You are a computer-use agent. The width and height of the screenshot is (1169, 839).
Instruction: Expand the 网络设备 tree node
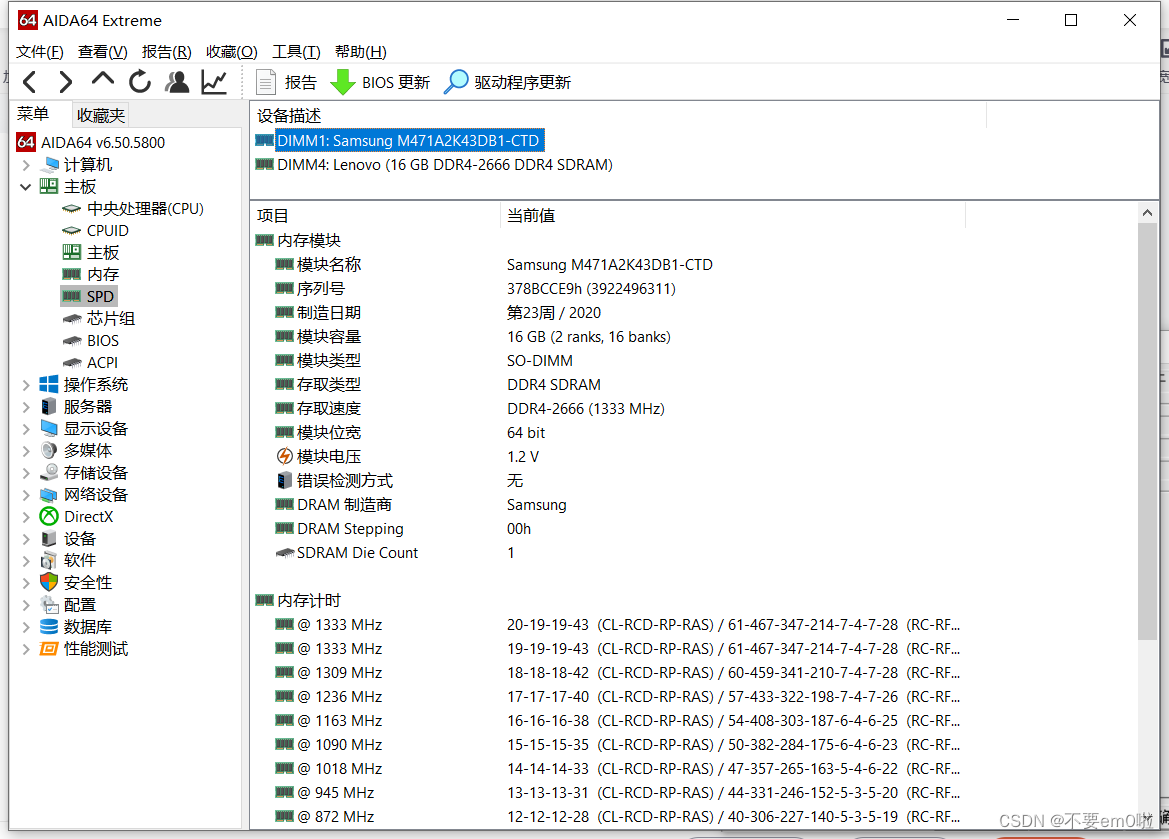26,494
